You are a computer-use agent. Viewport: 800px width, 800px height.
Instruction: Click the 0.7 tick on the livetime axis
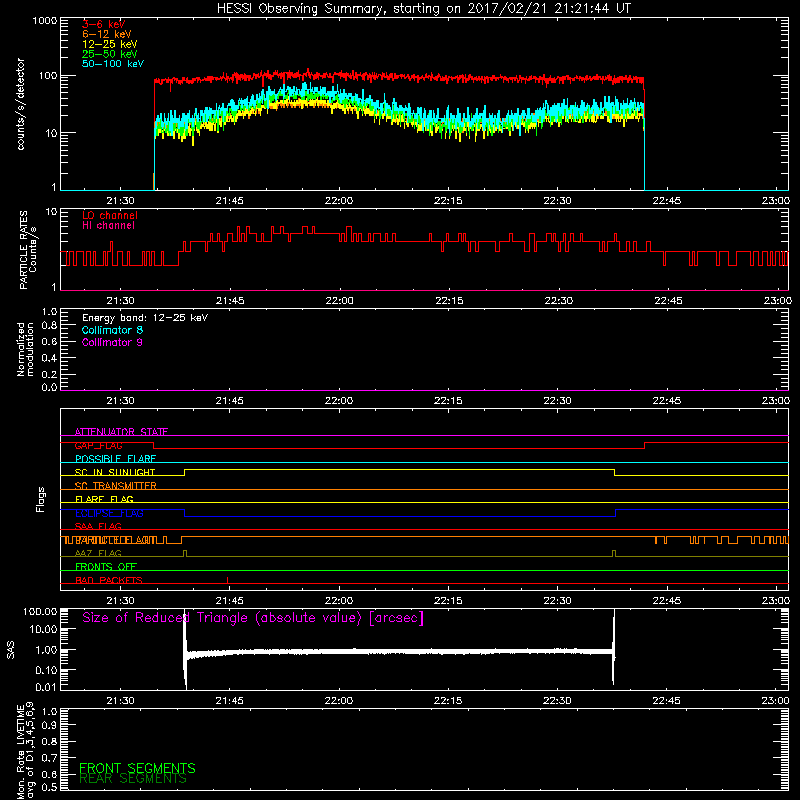click(x=49, y=758)
